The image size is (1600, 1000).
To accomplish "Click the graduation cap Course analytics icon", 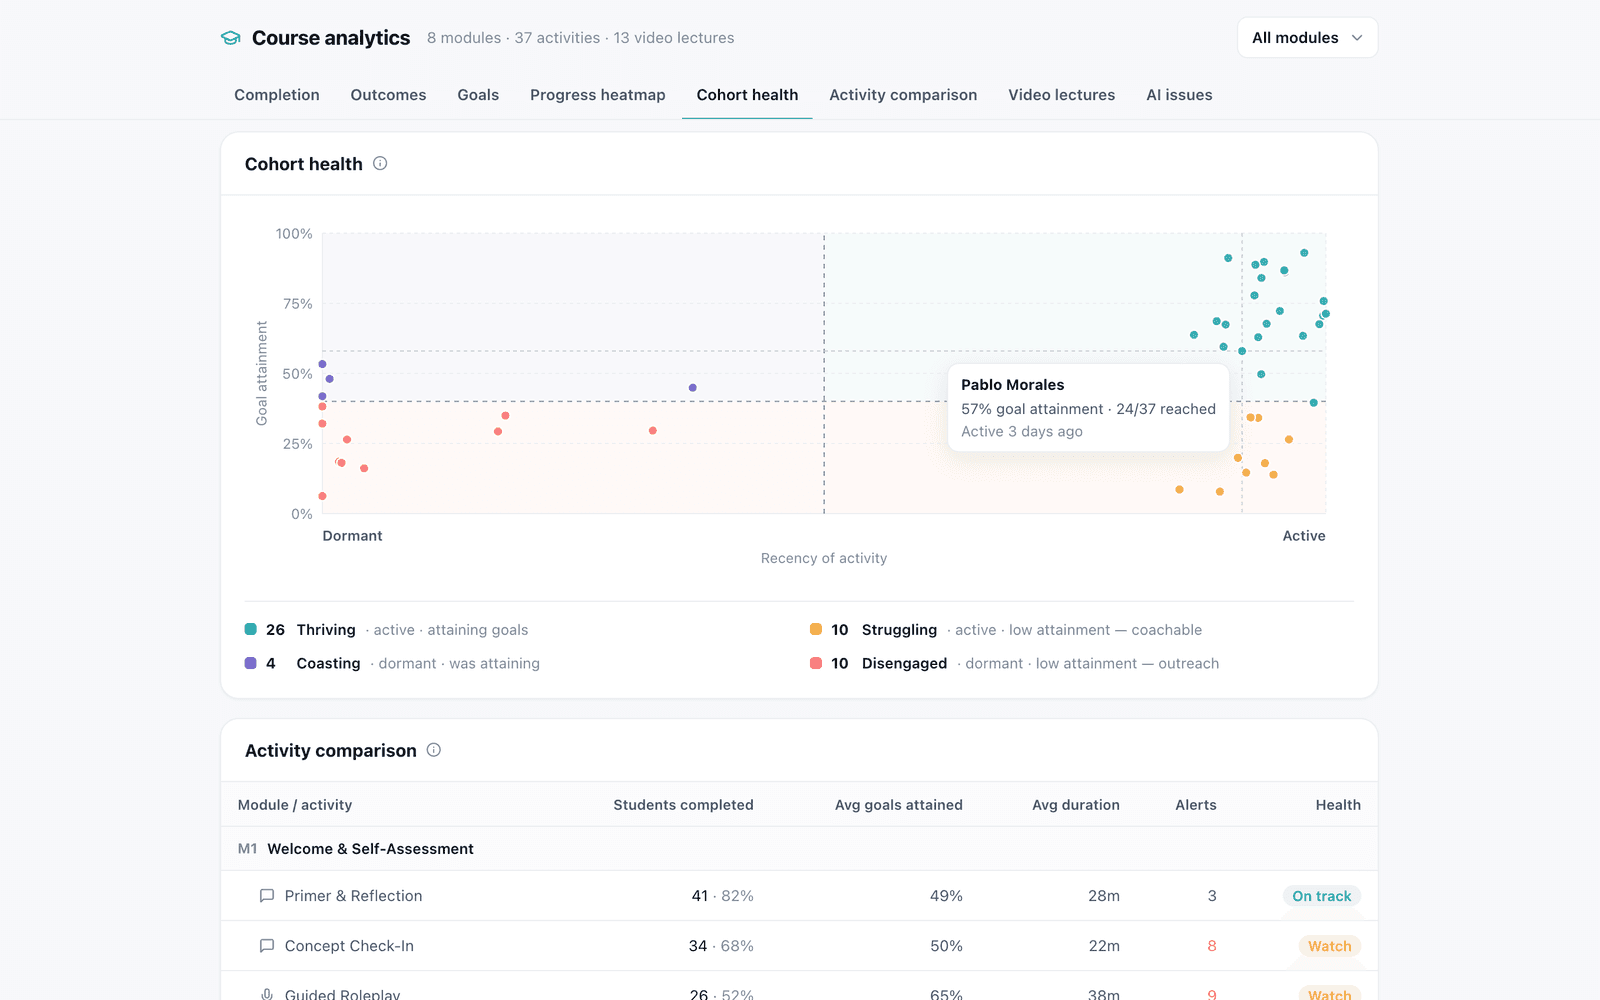I will point(231,38).
